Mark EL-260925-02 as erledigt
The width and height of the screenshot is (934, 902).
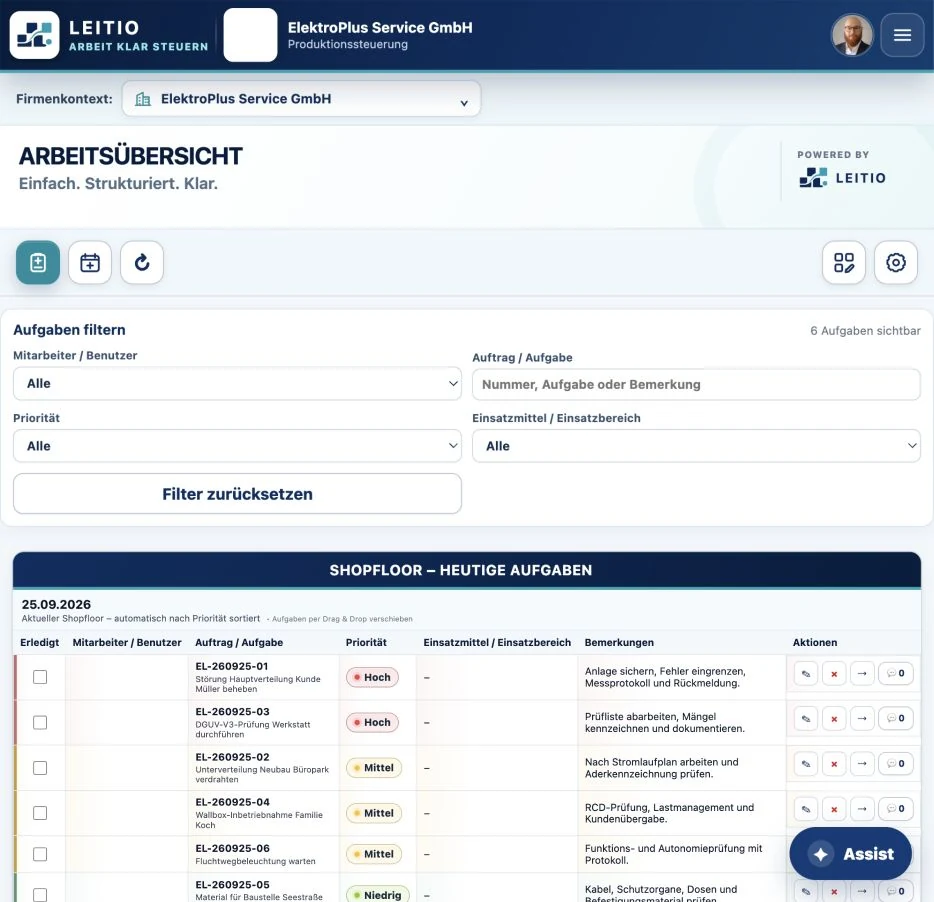tap(40, 767)
